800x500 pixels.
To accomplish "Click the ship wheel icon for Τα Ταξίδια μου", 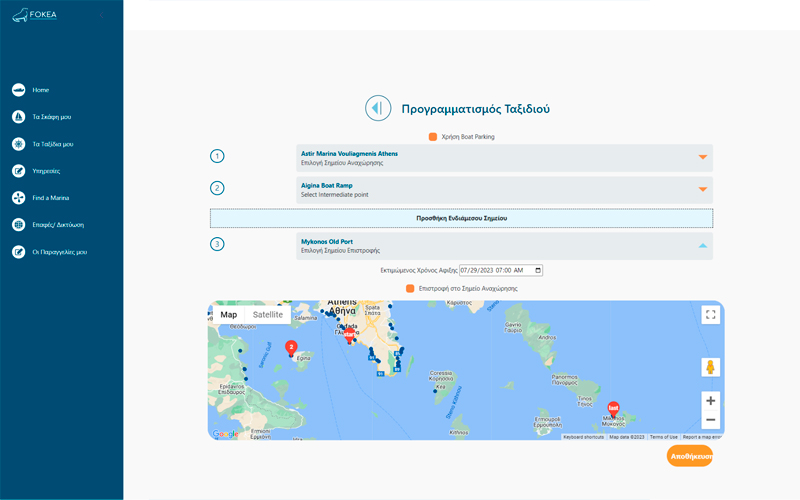I will pos(18,144).
